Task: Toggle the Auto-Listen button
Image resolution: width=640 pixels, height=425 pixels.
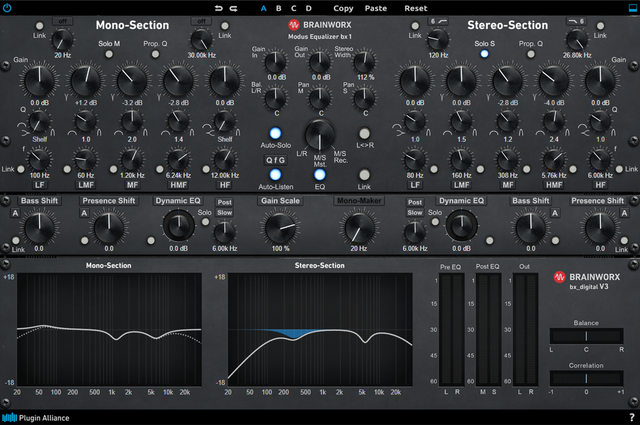Action: click(276, 175)
